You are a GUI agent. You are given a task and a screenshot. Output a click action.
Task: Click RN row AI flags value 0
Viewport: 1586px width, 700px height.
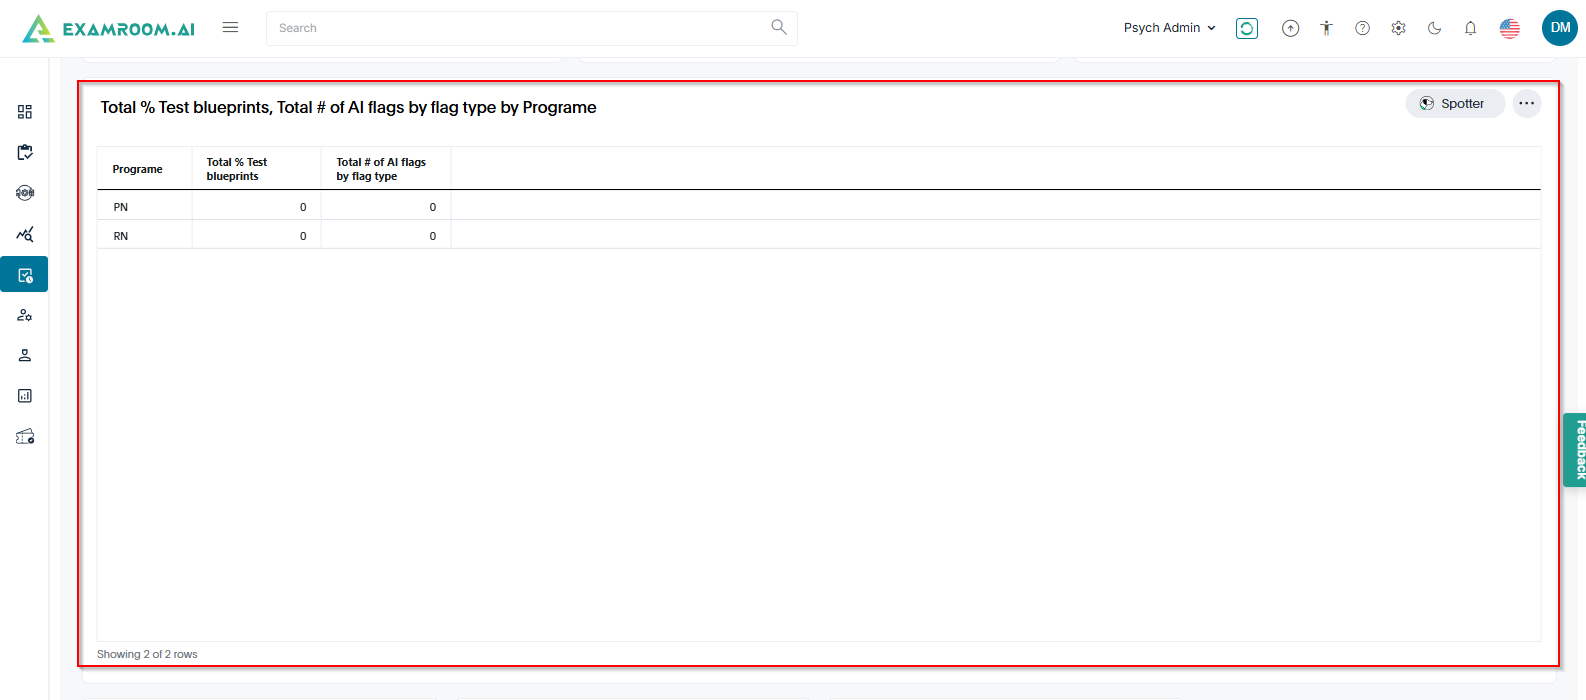pos(433,236)
